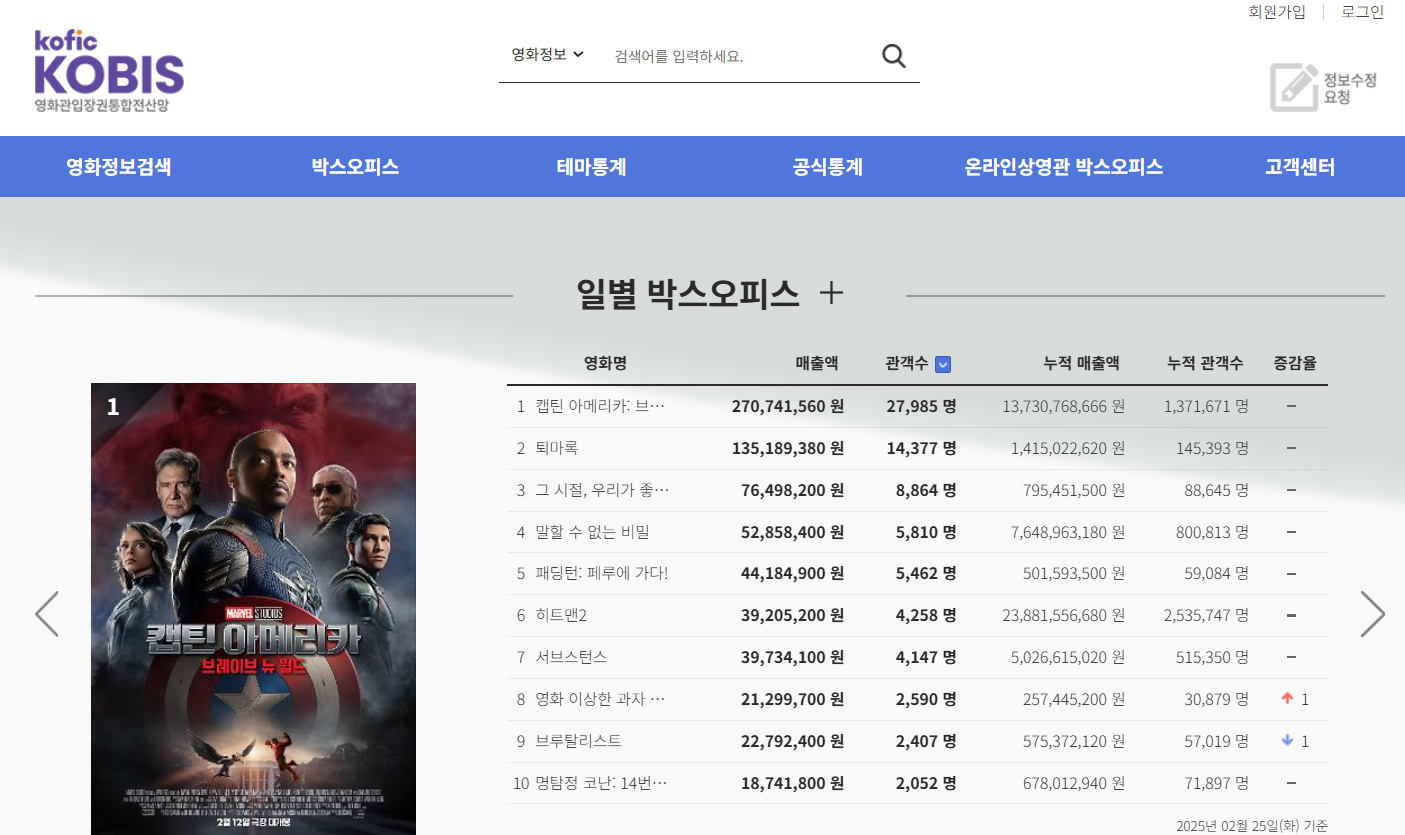
Task: Expand 일별 박스오피스 with the plus icon
Action: tap(831, 293)
